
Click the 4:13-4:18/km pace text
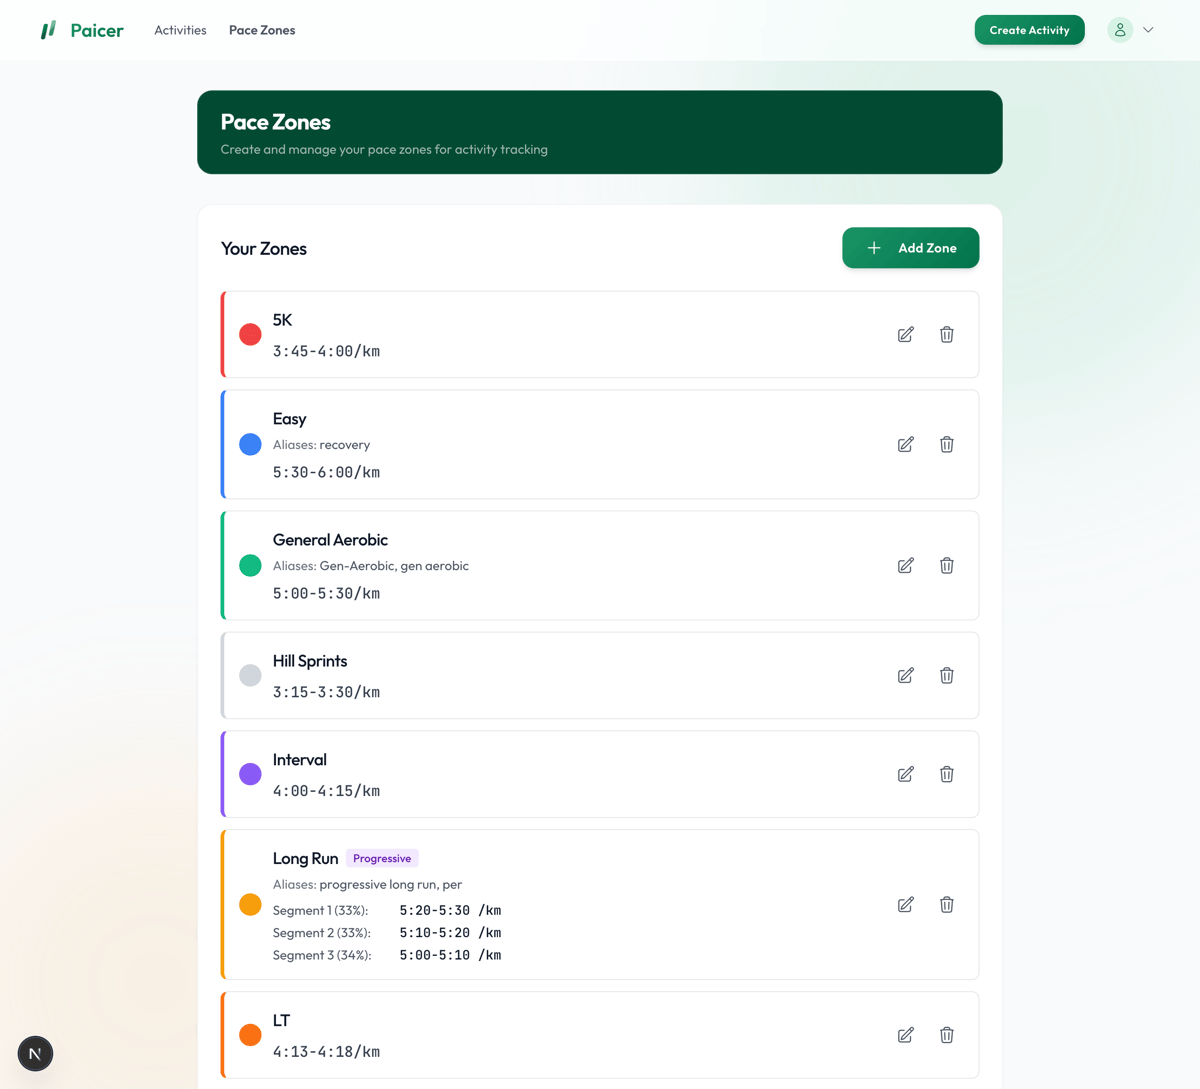tap(326, 1052)
